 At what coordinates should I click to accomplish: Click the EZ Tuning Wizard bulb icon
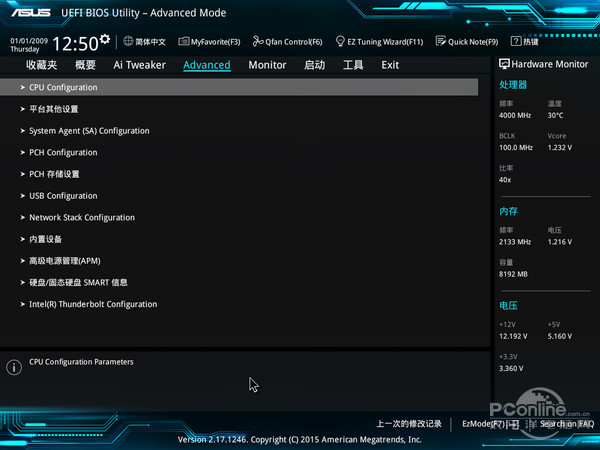pos(340,41)
